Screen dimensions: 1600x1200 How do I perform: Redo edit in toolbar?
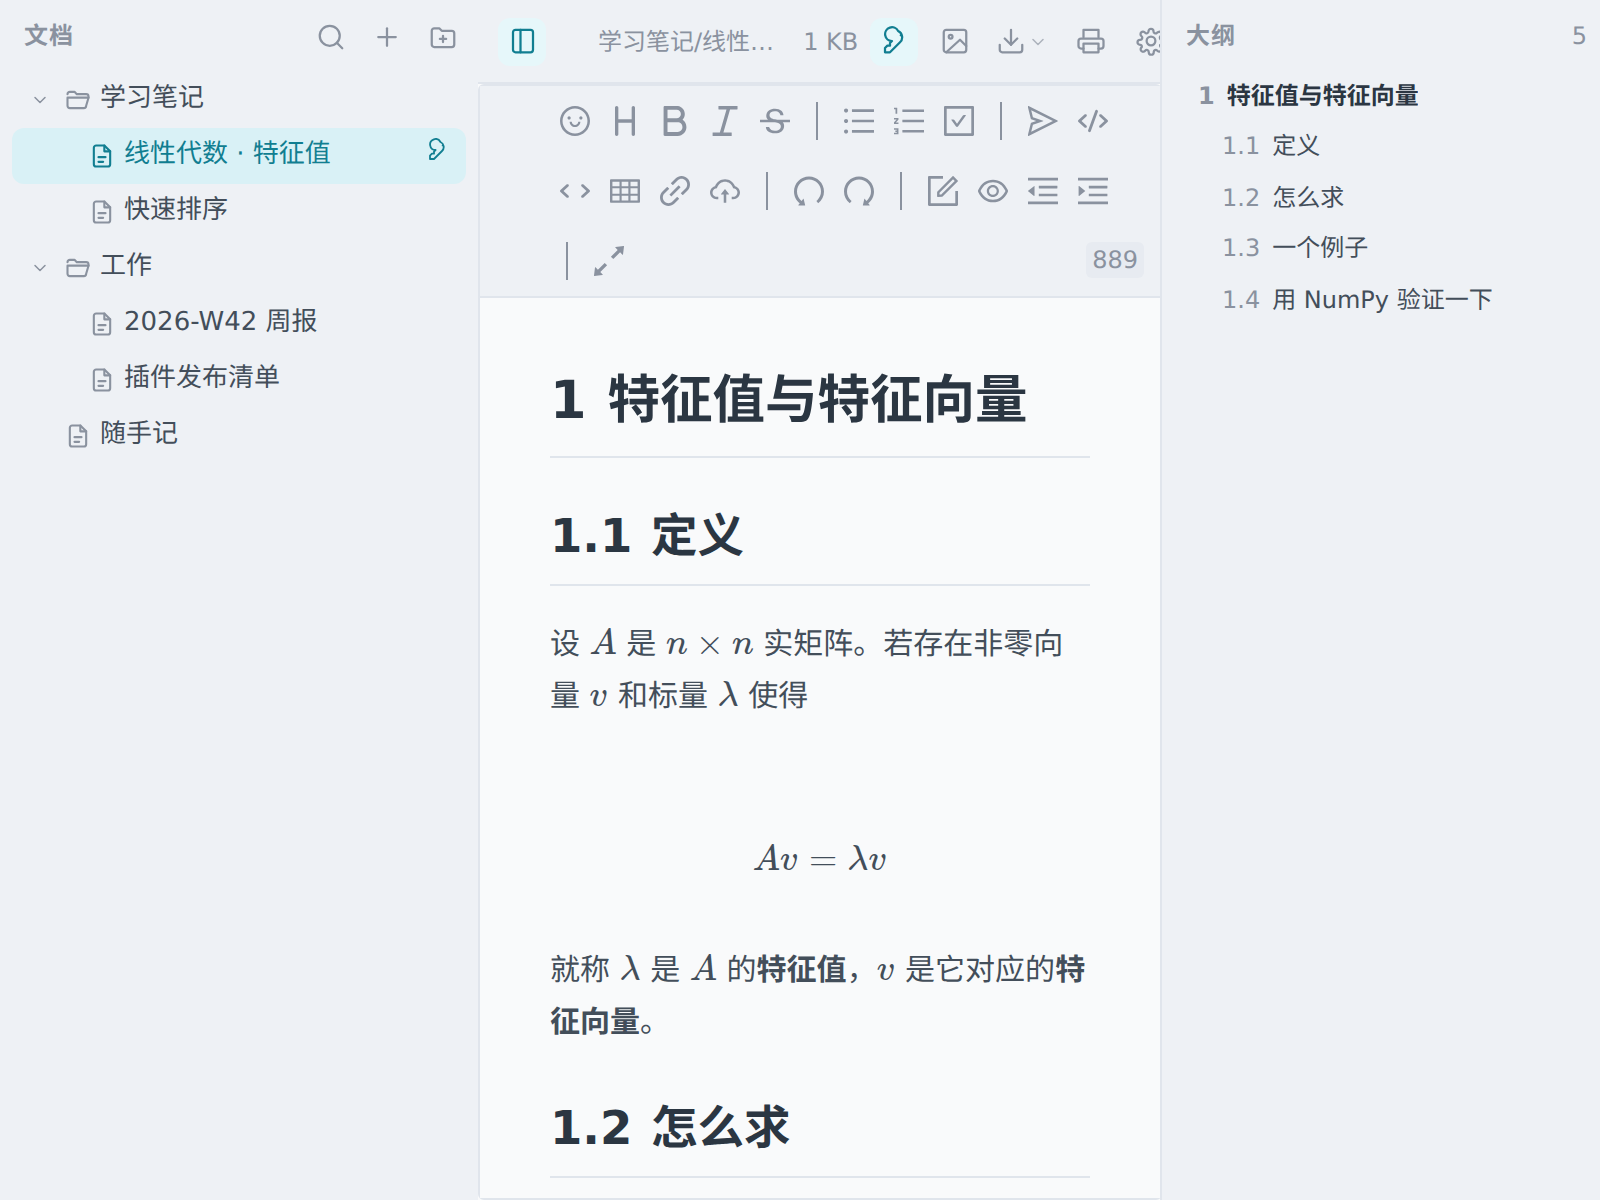click(x=859, y=191)
